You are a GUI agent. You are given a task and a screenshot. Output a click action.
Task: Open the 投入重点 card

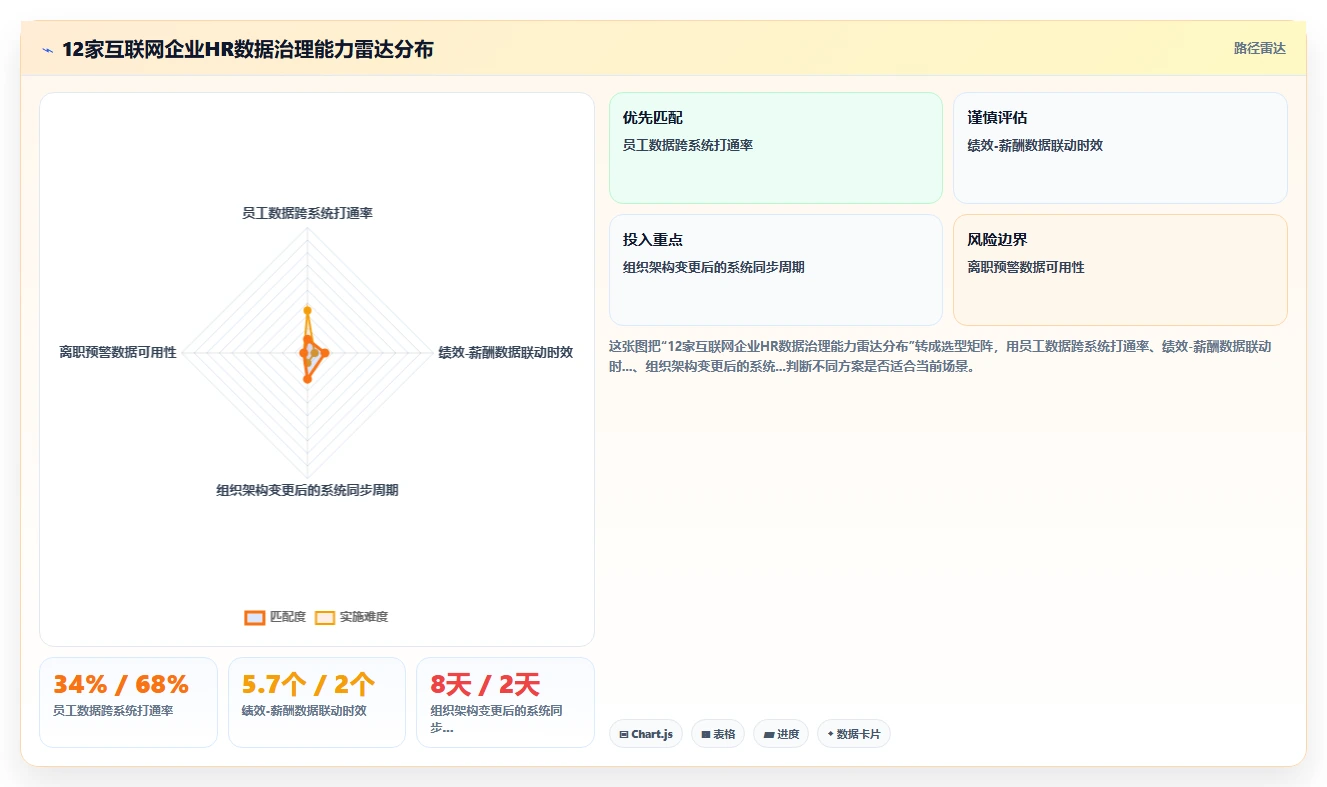[x=776, y=270]
